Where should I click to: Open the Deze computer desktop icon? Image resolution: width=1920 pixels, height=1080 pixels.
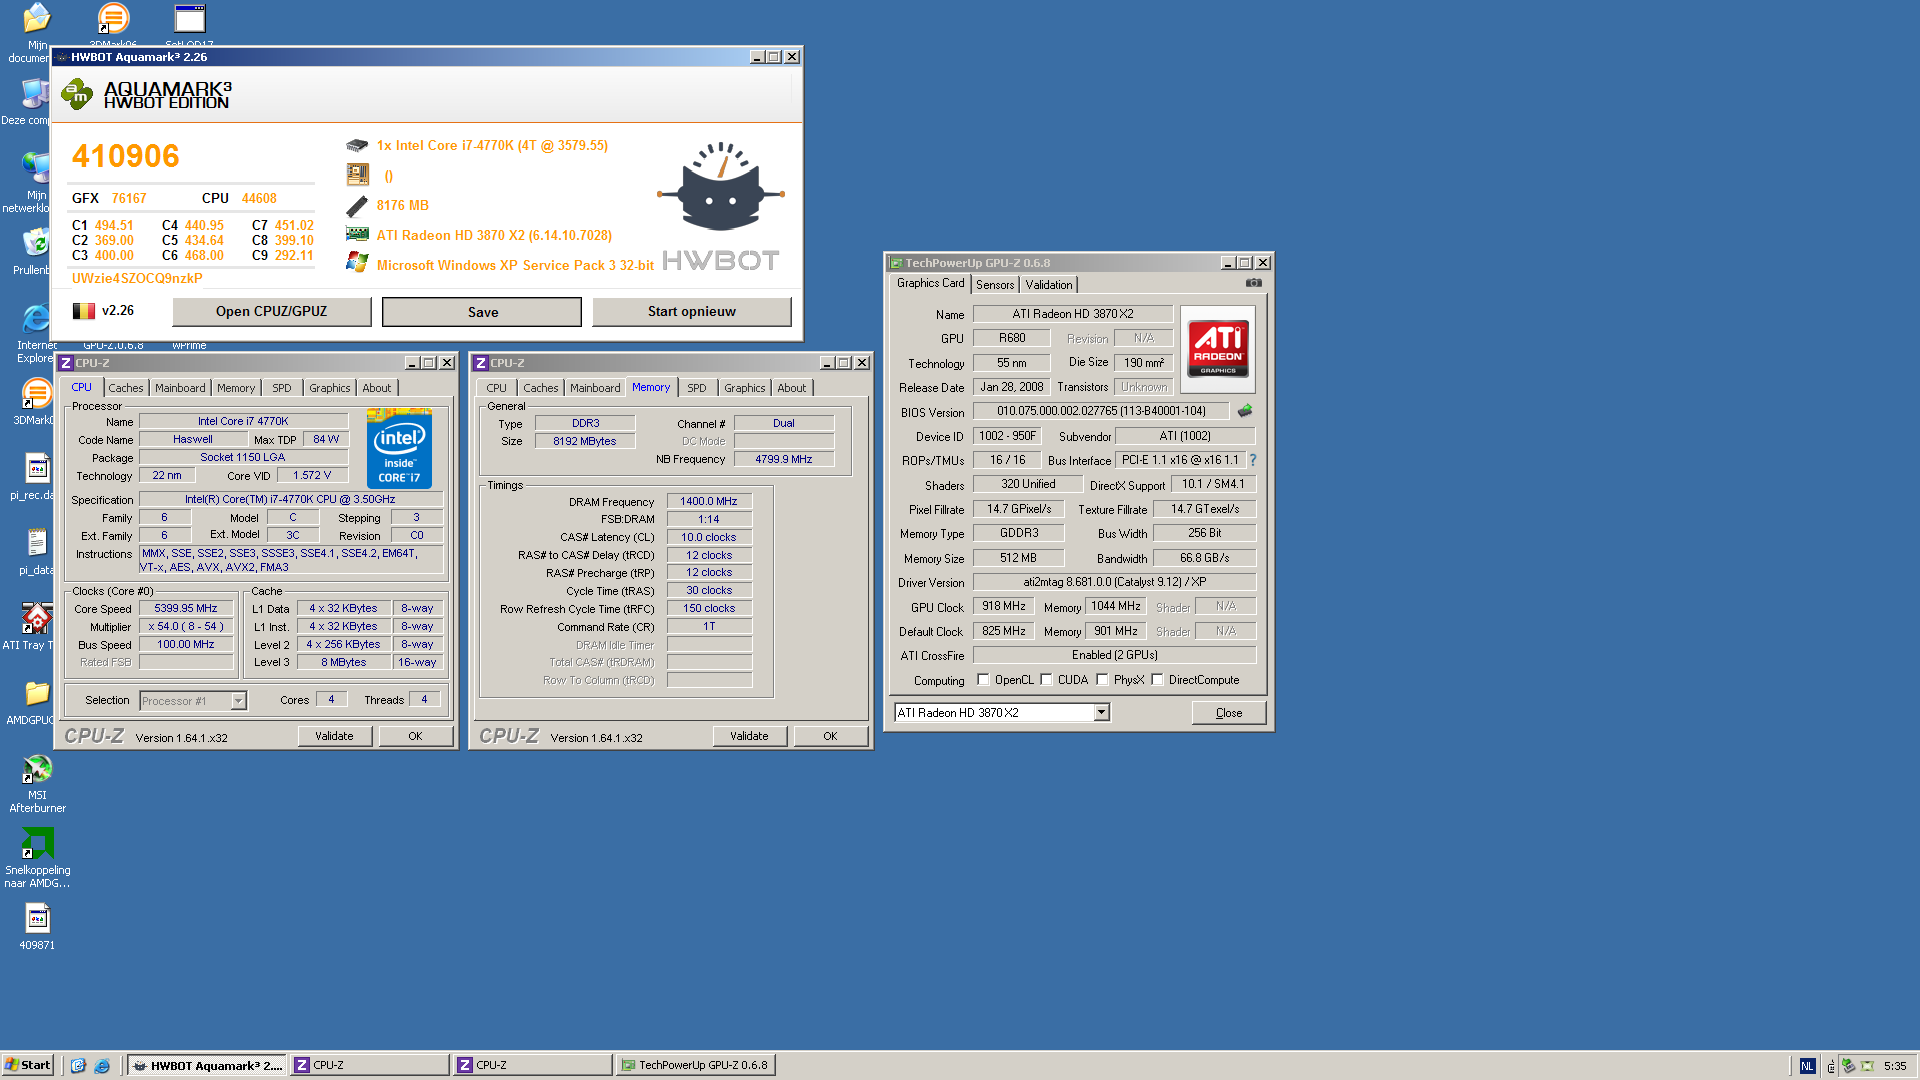click(37, 93)
